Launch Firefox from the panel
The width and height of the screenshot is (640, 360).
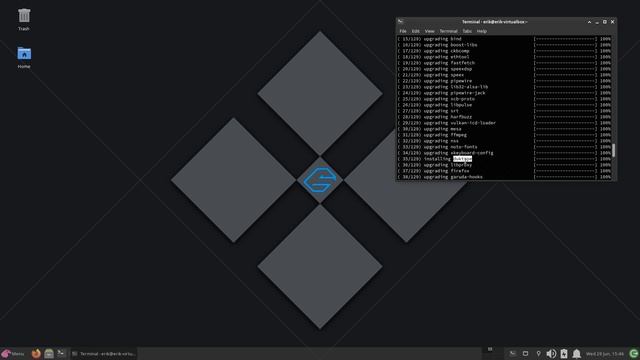tap(36, 353)
